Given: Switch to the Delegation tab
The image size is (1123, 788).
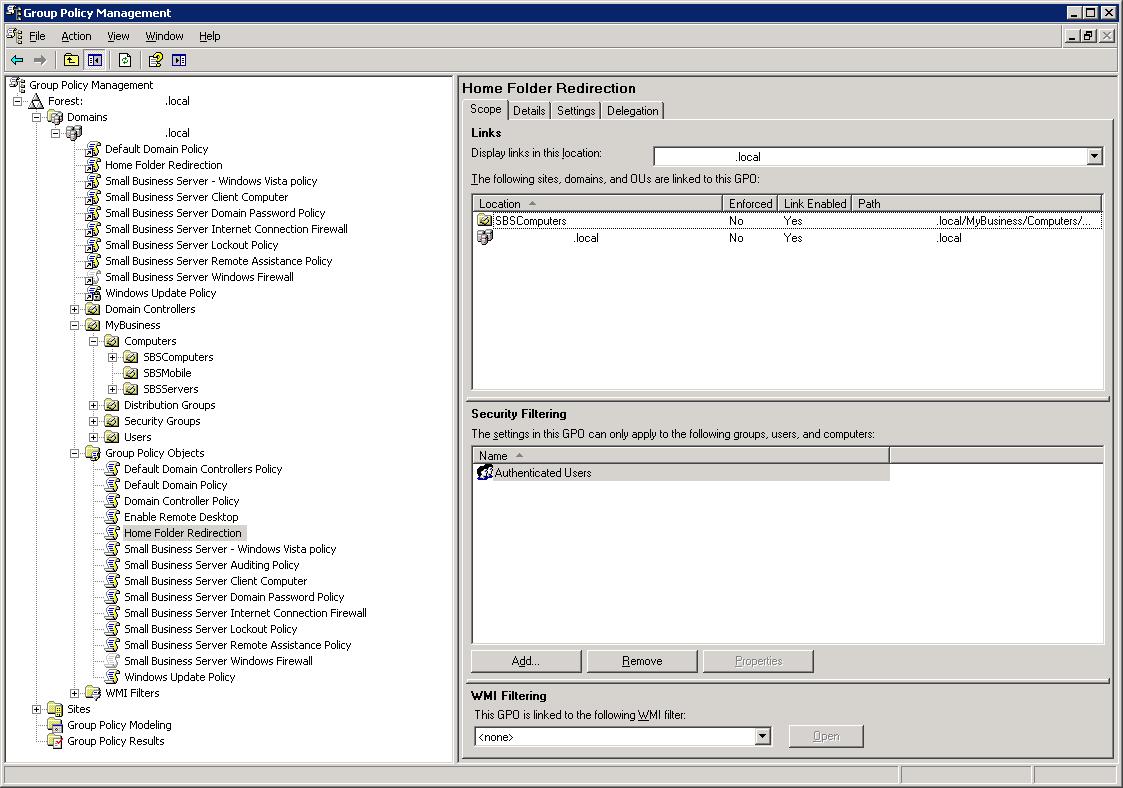Looking at the screenshot, I should tap(632, 110).
